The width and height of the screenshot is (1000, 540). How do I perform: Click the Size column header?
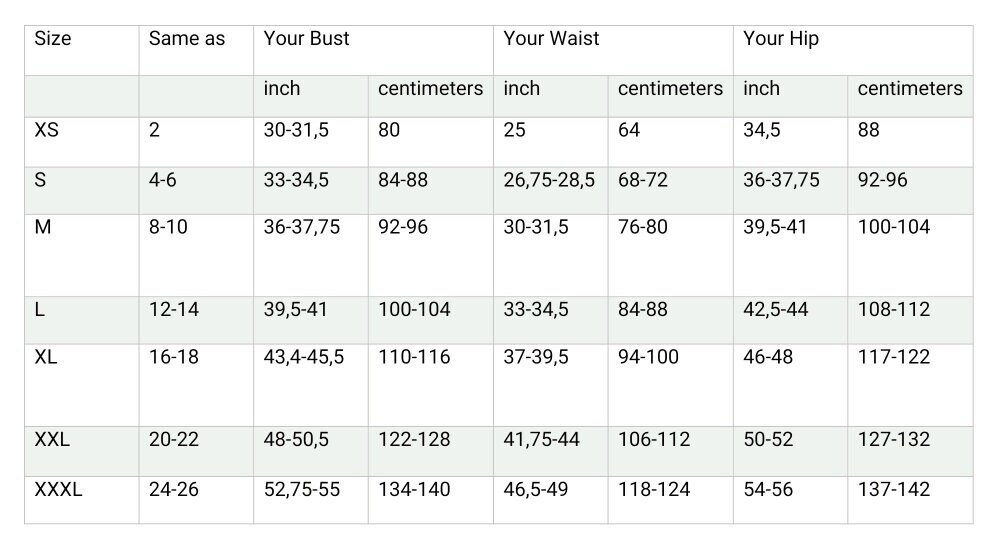tap(52, 38)
